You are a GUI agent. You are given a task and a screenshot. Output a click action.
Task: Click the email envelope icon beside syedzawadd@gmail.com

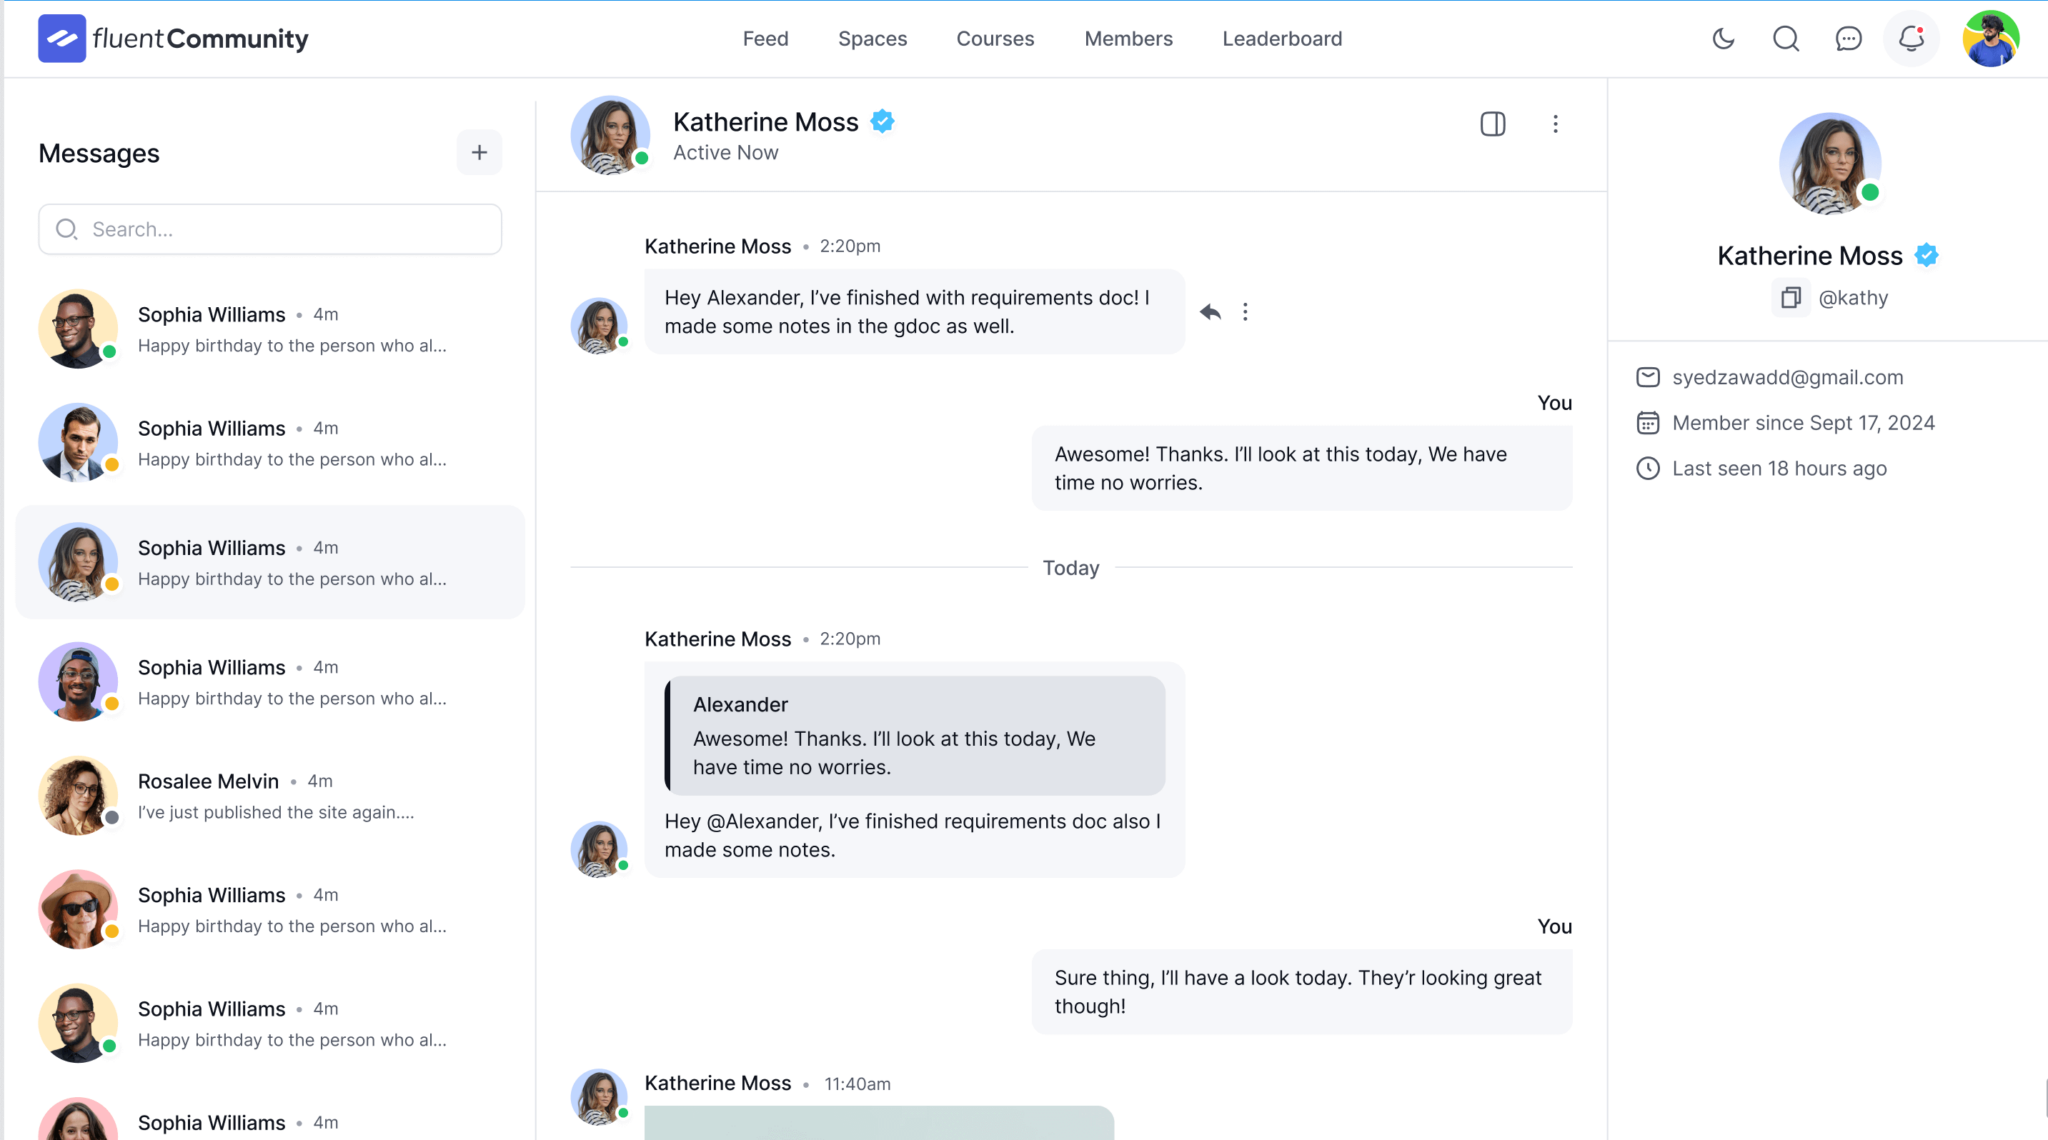click(x=1647, y=377)
